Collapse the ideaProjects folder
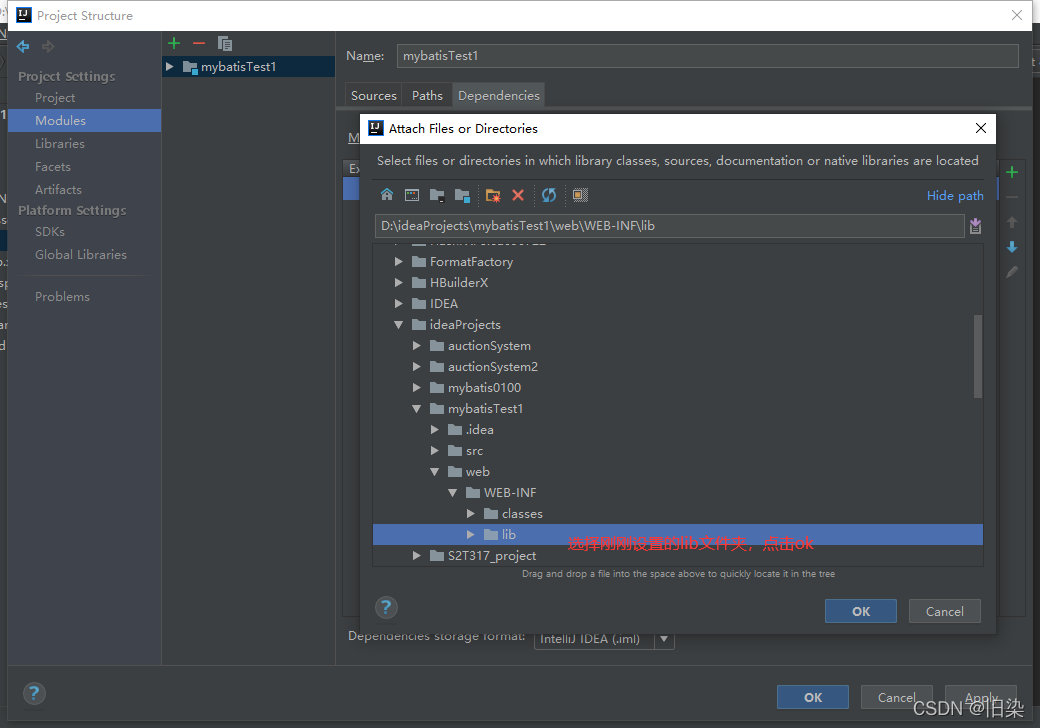1040x728 pixels. 398,325
